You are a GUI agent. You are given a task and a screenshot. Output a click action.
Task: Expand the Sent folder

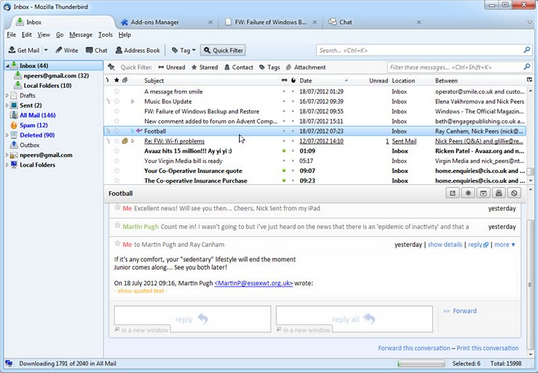[x=7, y=105]
